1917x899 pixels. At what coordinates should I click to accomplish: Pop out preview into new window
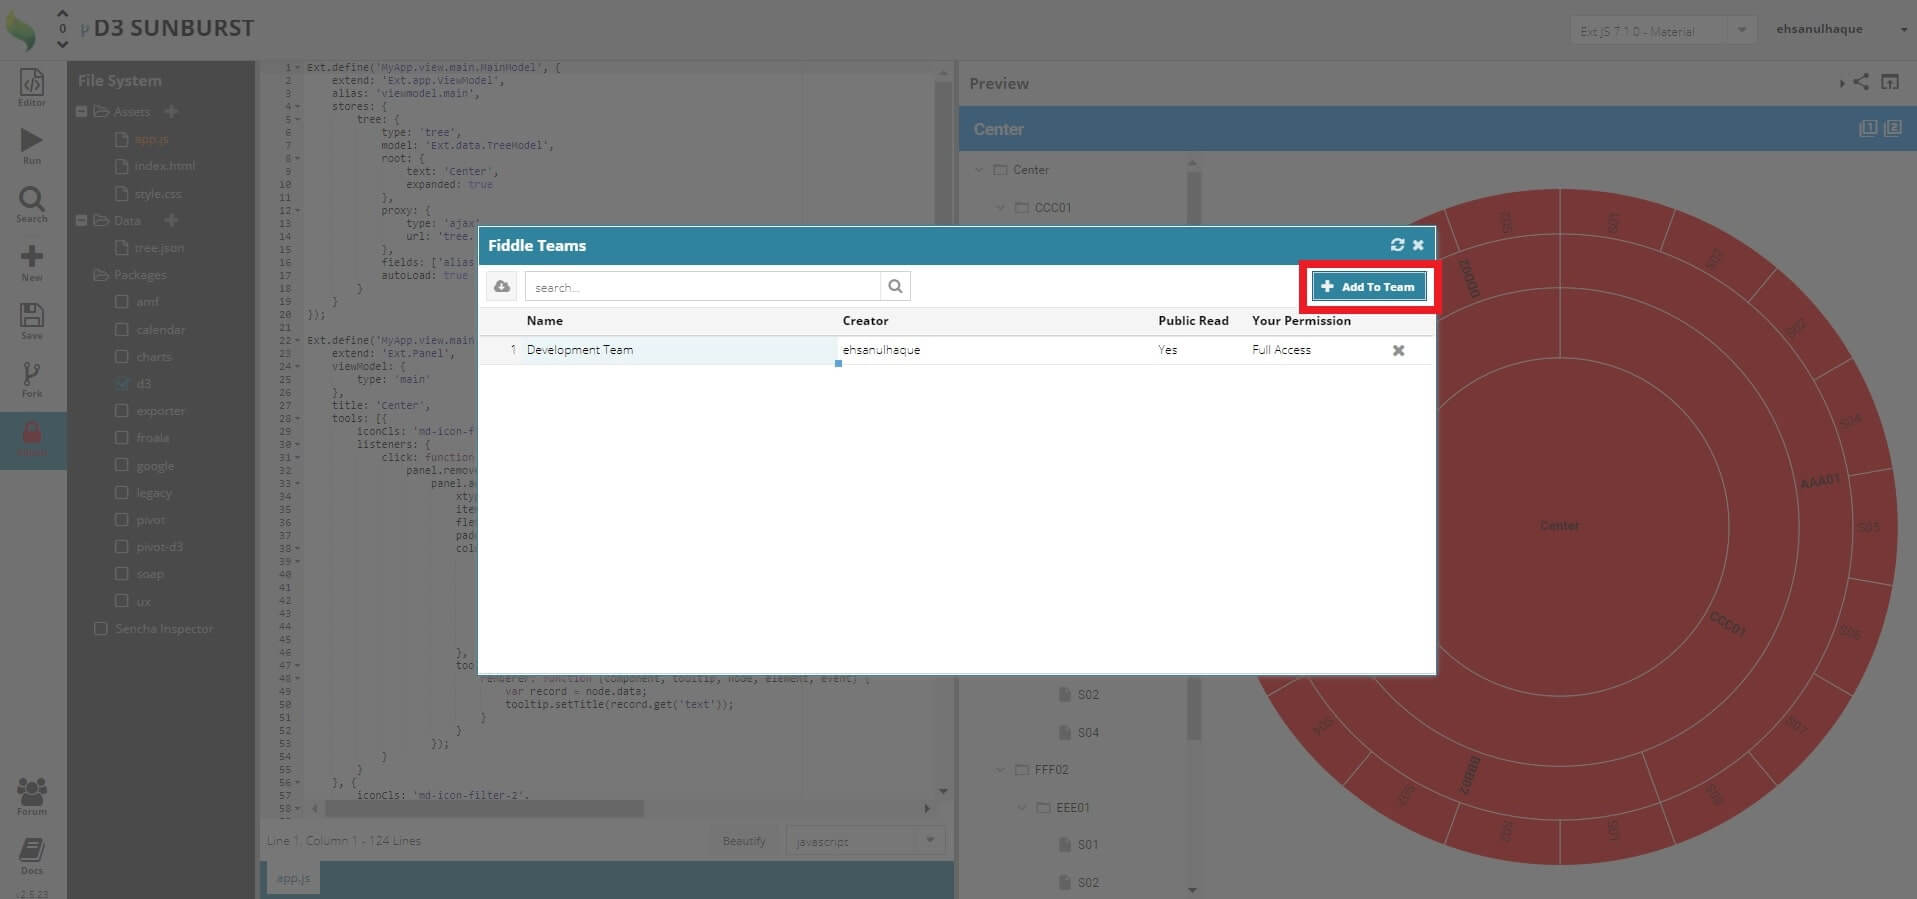coord(1890,82)
